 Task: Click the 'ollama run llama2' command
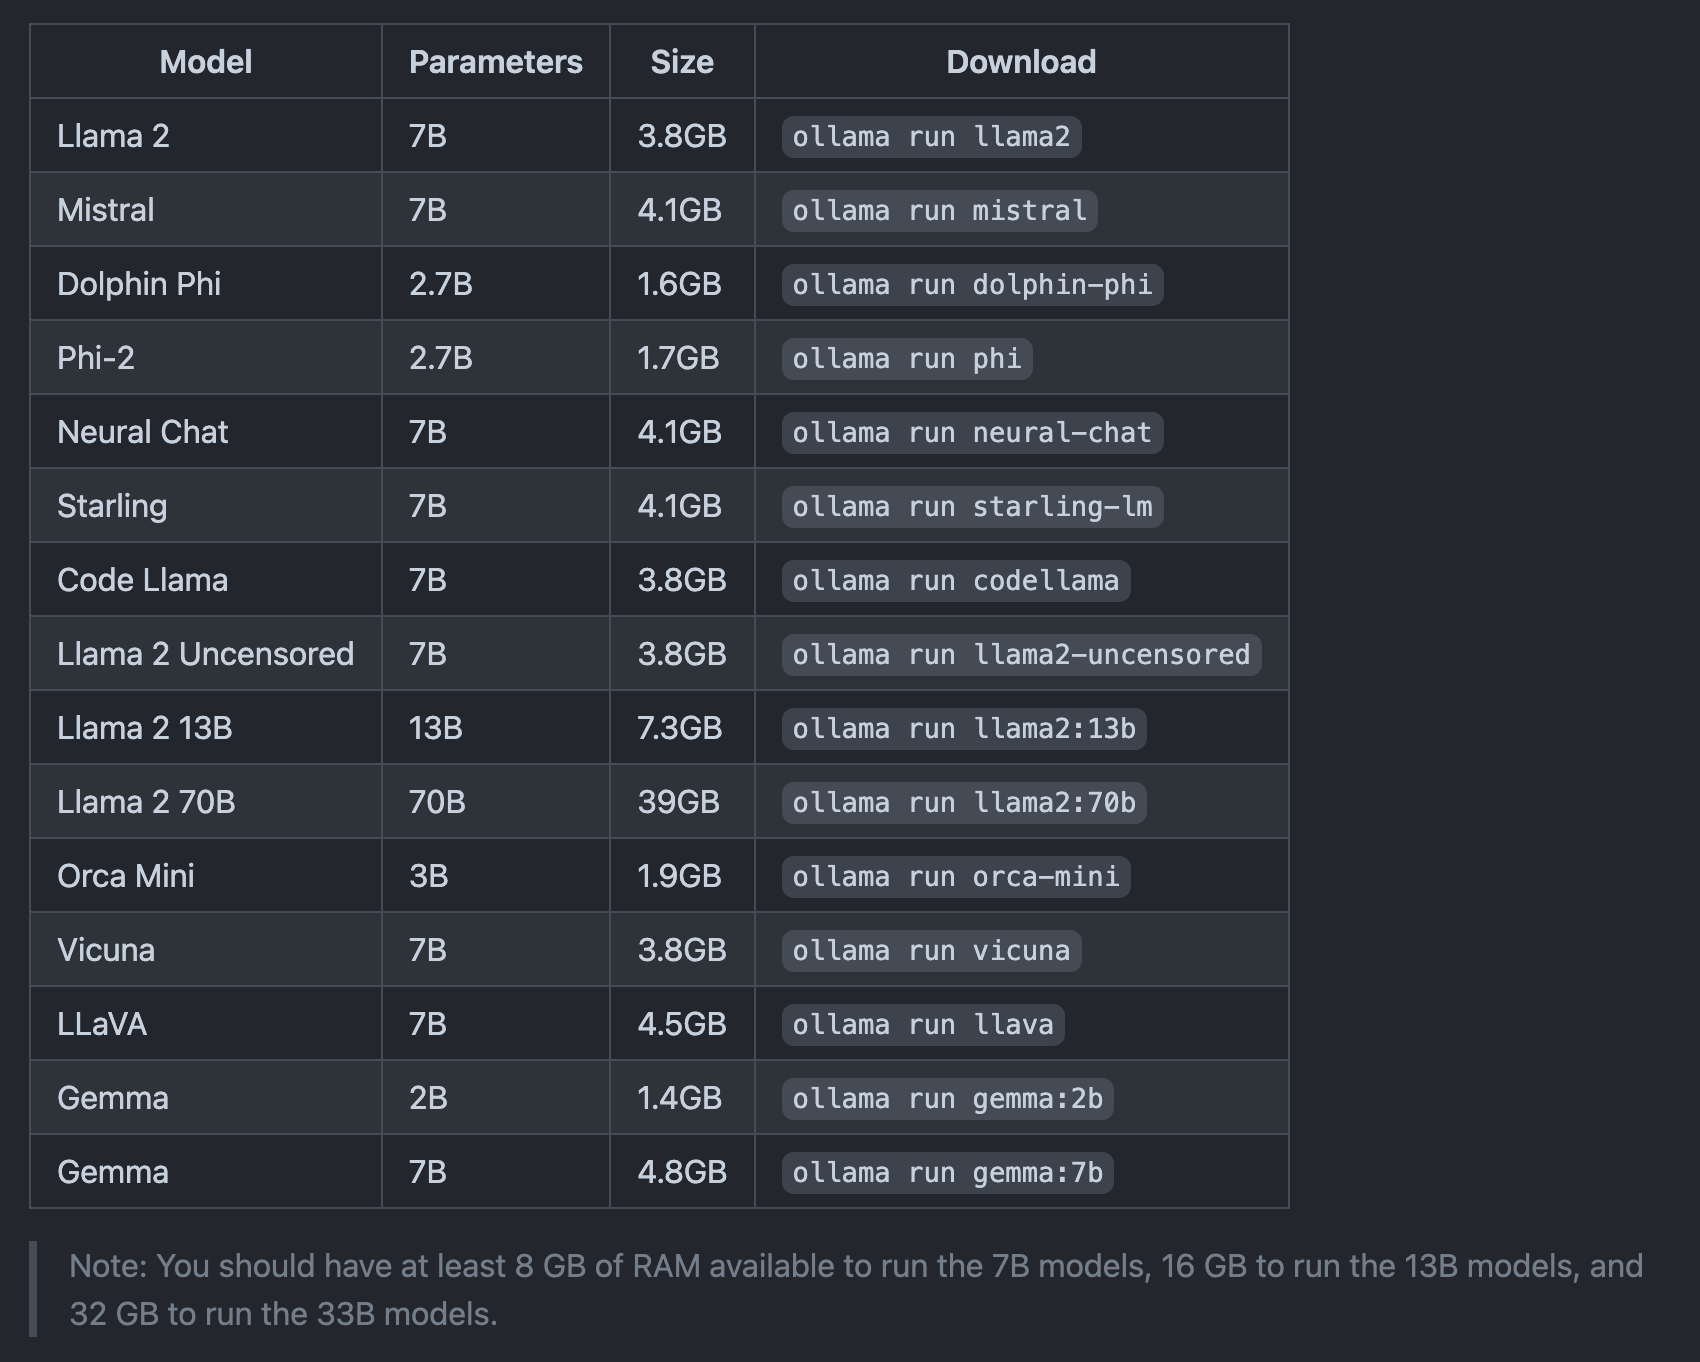coord(931,136)
